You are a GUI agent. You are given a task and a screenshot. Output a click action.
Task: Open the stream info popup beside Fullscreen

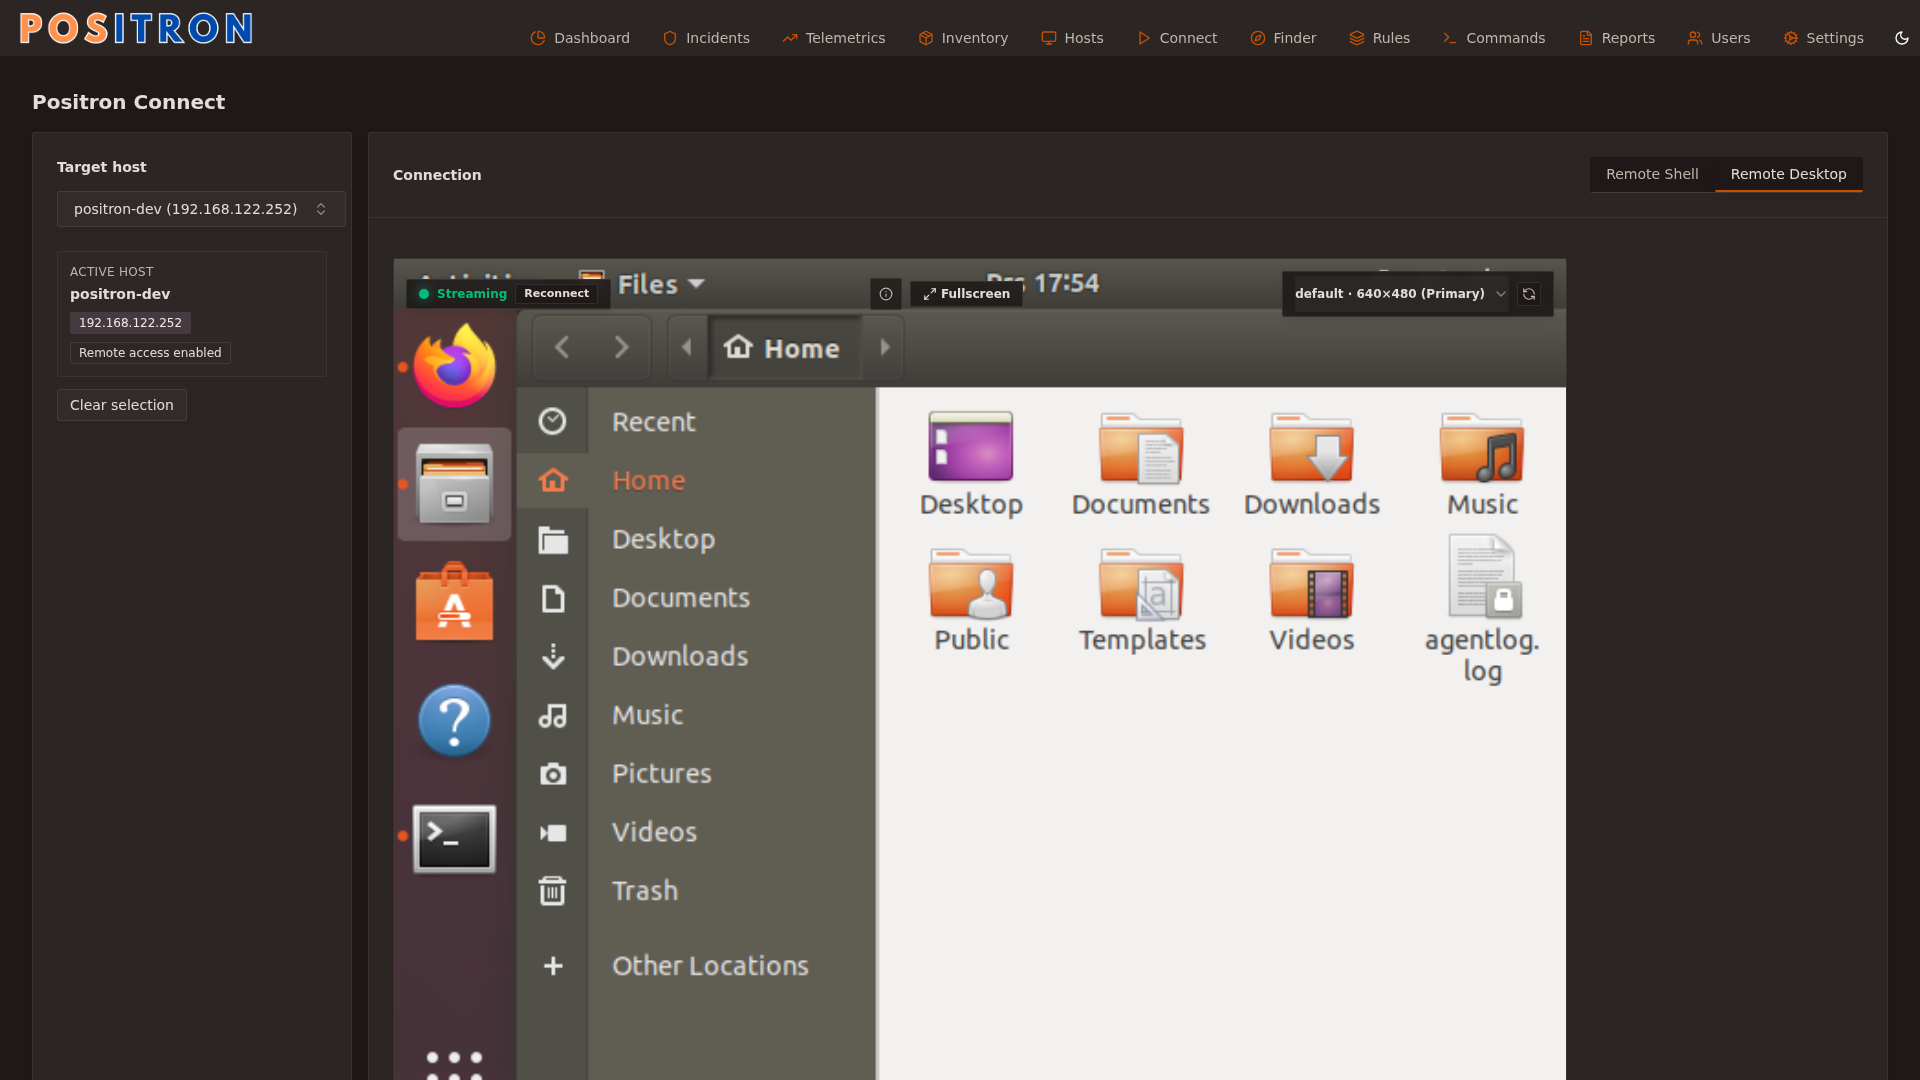tap(886, 293)
